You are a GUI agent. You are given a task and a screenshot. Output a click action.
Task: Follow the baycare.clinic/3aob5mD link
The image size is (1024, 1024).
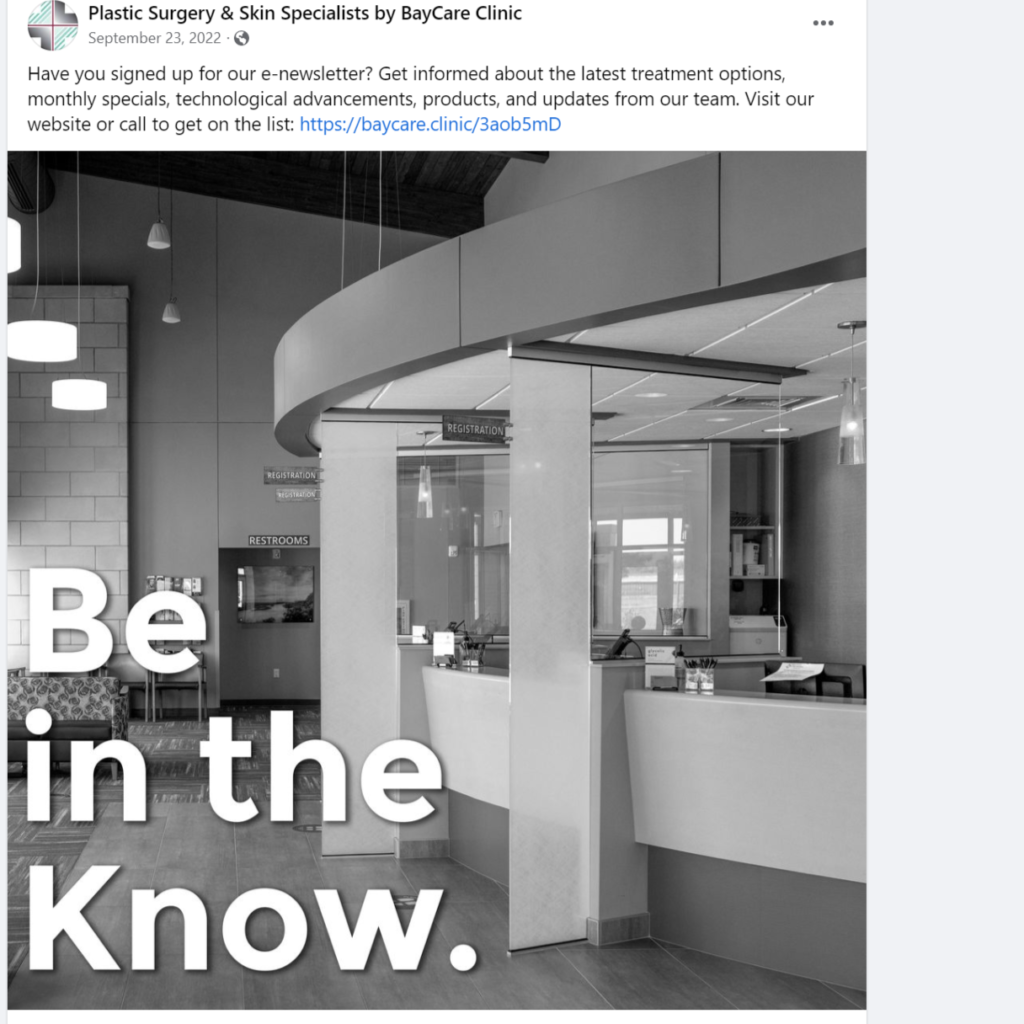[430, 124]
